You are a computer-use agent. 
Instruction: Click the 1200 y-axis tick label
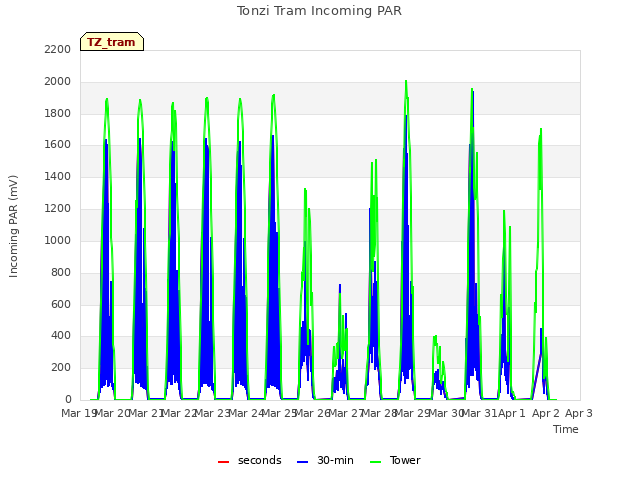pyautogui.click(x=58, y=209)
